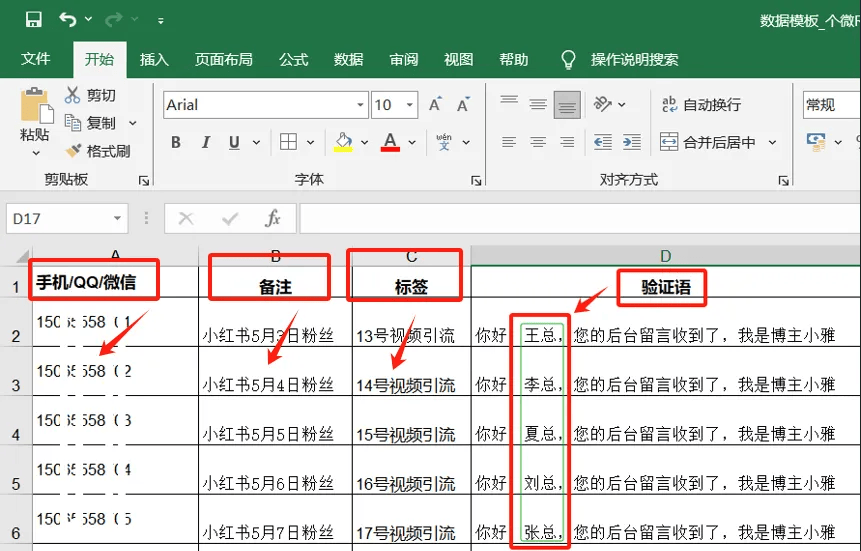Click 剪切 to cut selection

pos(90,95)
